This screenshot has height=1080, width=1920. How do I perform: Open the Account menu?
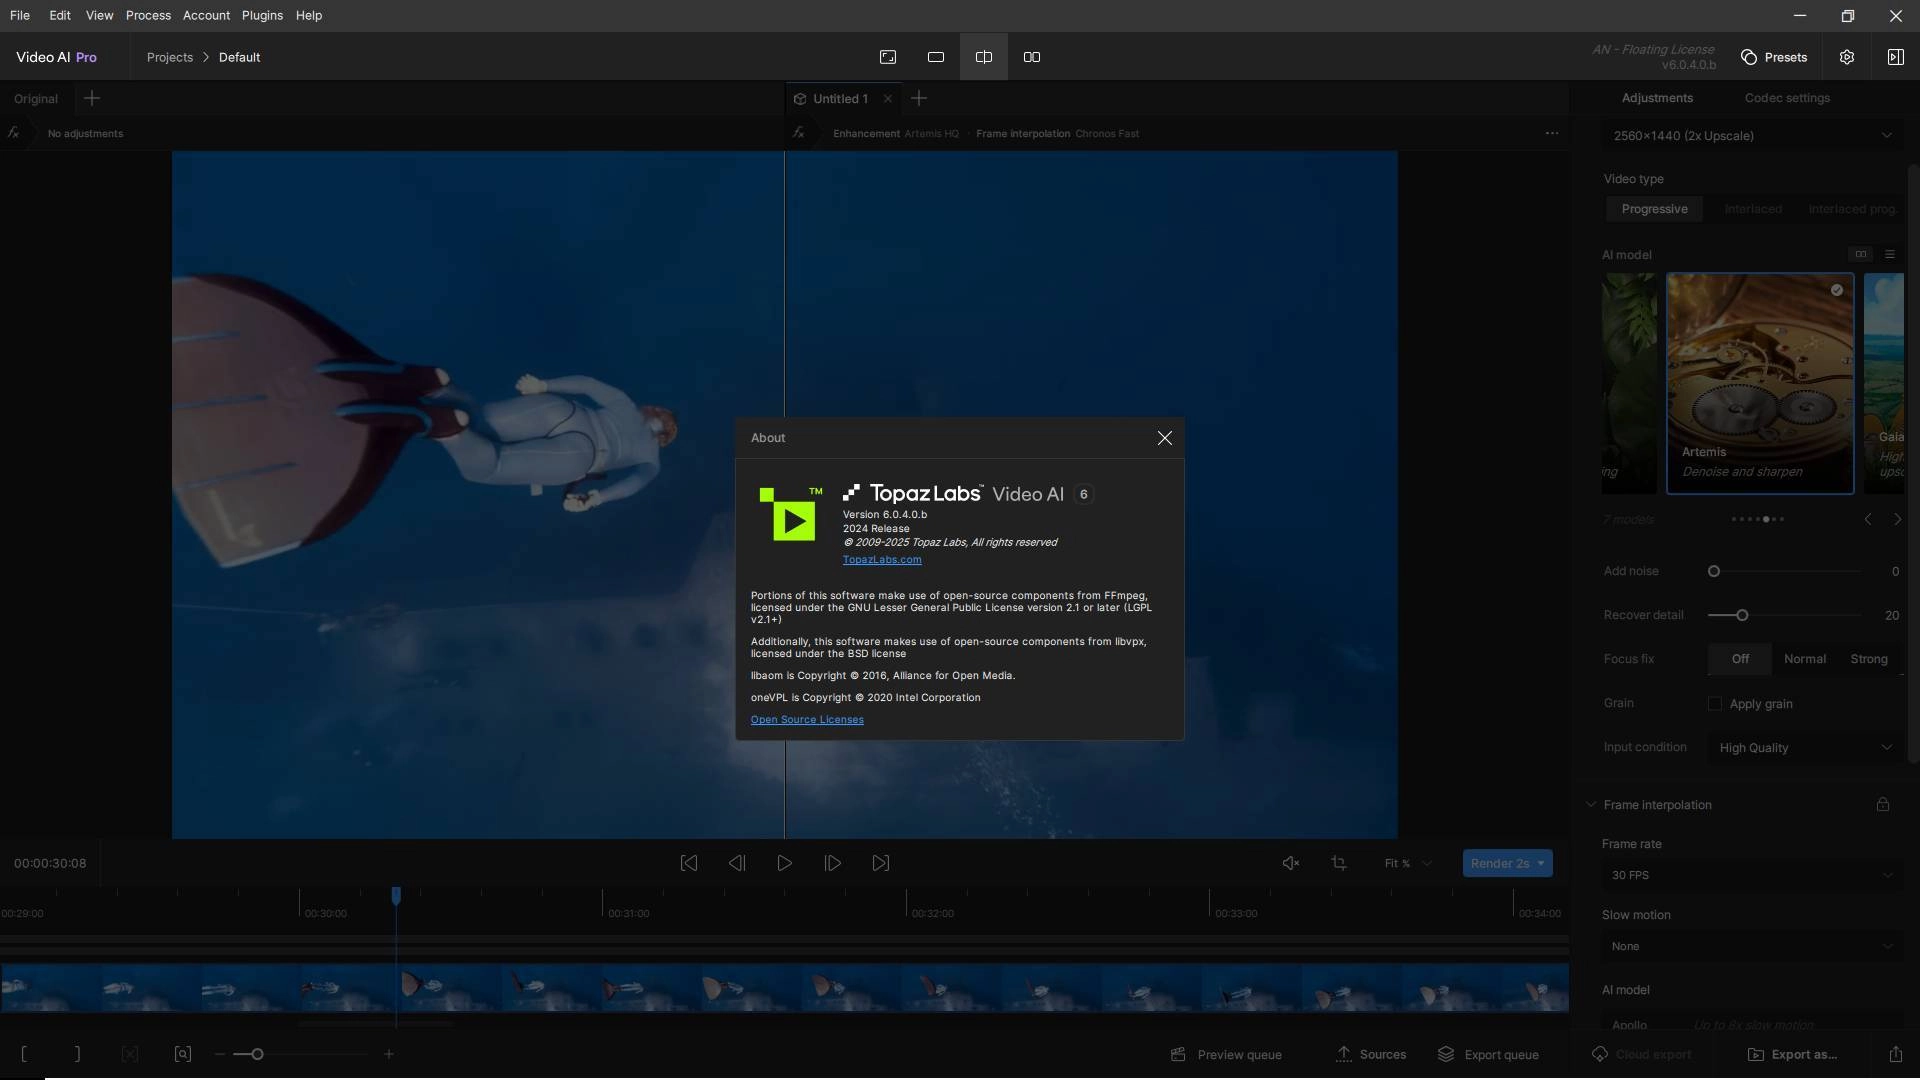coord(206,15)
